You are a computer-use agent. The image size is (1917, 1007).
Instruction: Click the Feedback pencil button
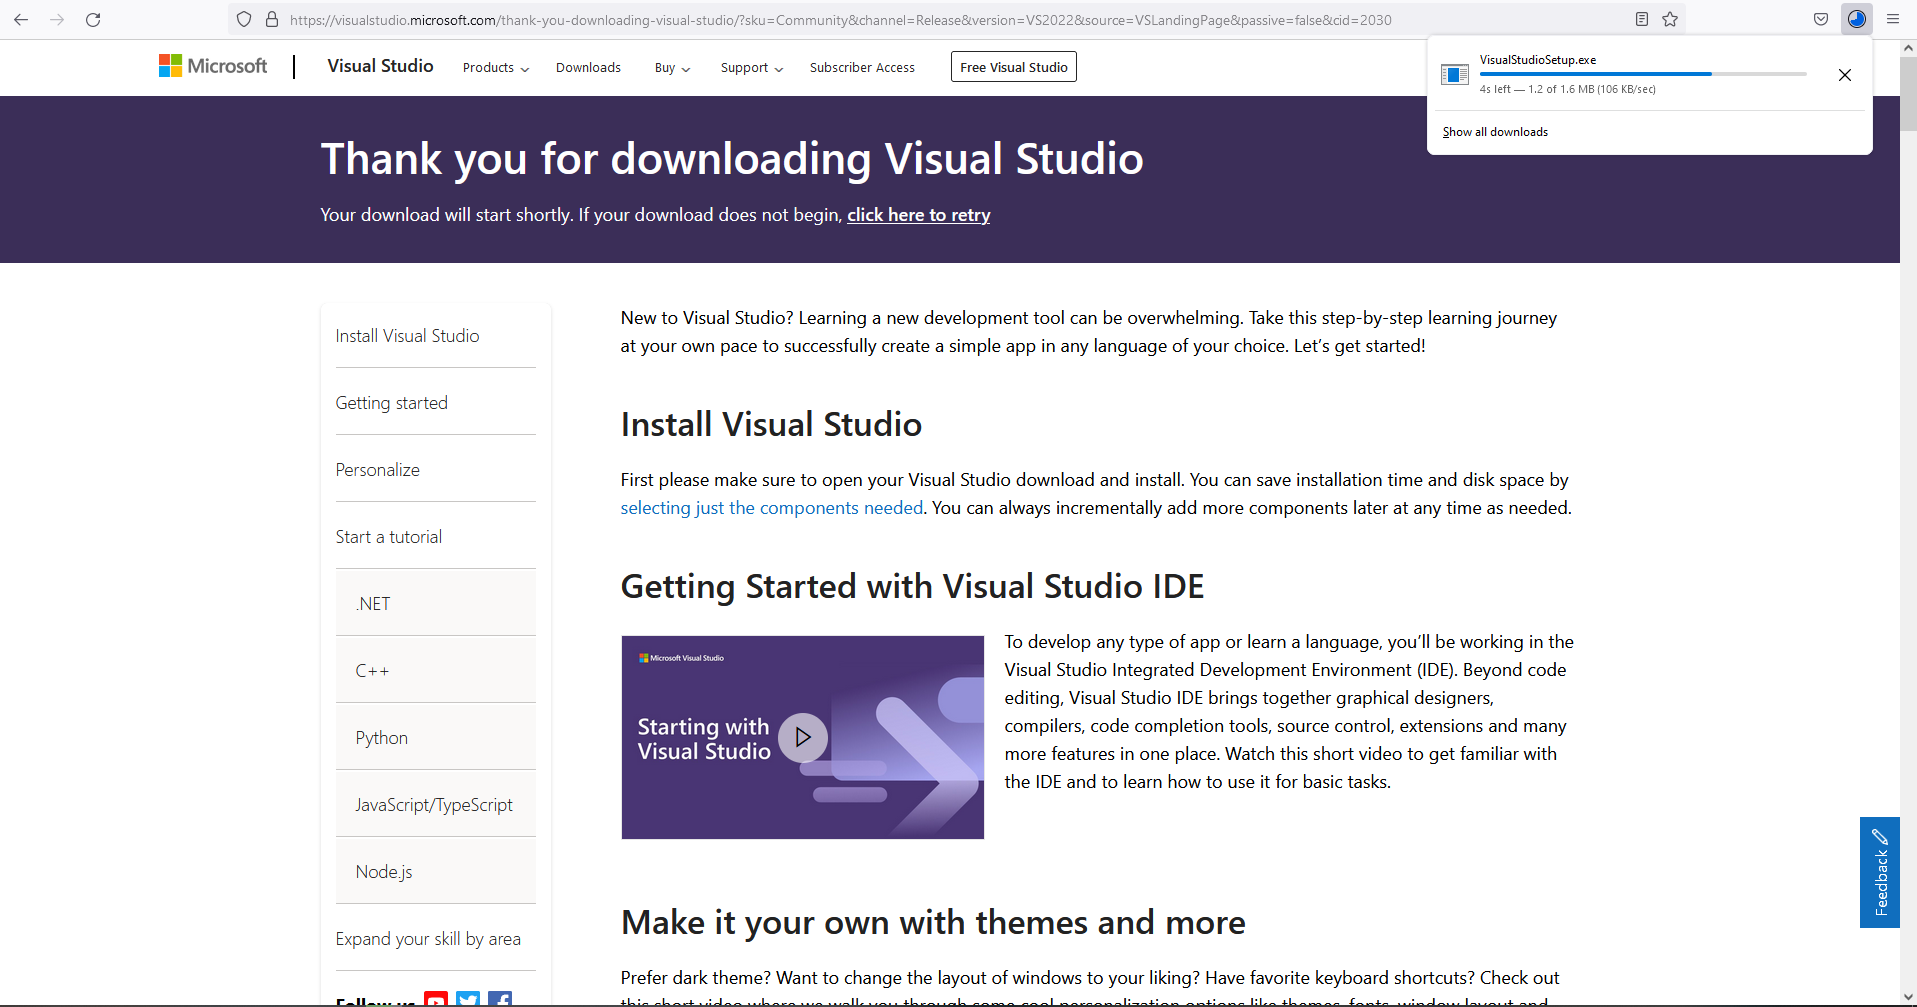click(x=1880, y=872)
